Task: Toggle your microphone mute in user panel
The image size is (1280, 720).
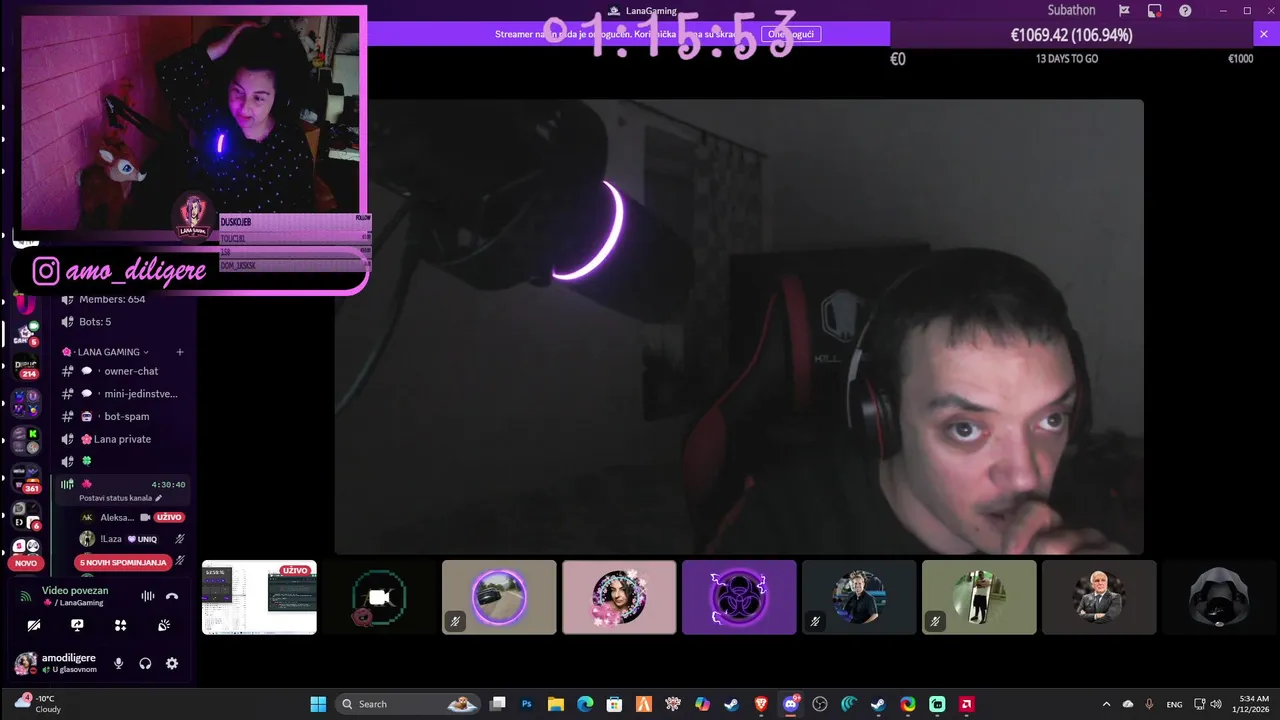Action: click(x=118, y=663)
